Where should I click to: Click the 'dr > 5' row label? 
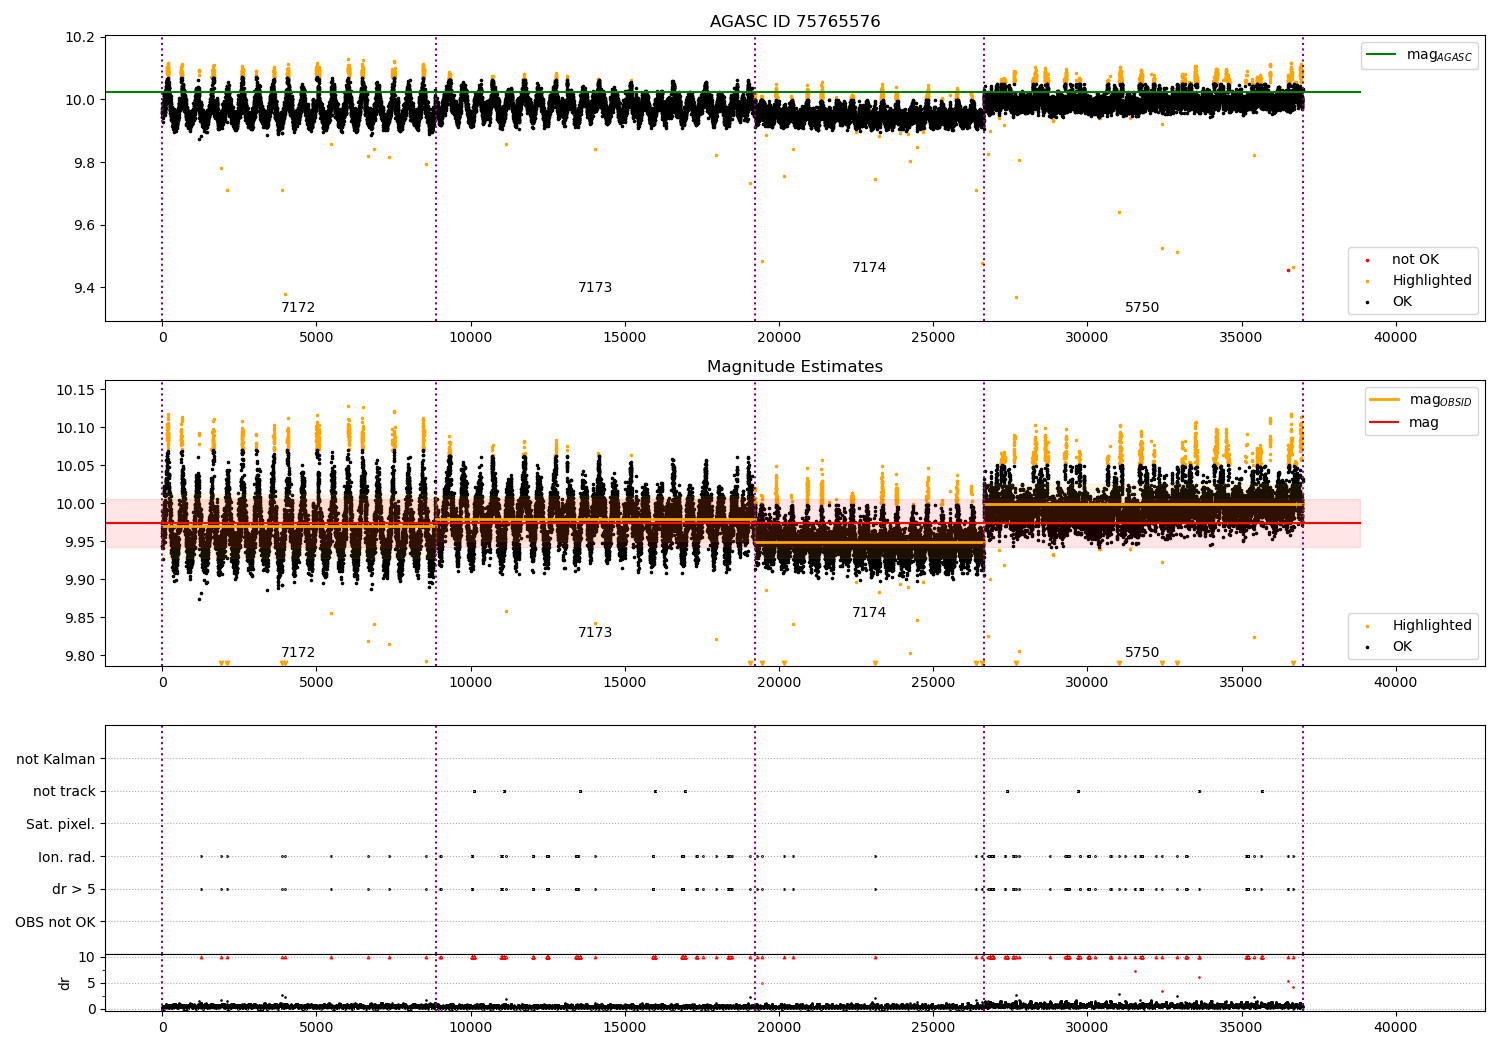click(x=74, y=890)
